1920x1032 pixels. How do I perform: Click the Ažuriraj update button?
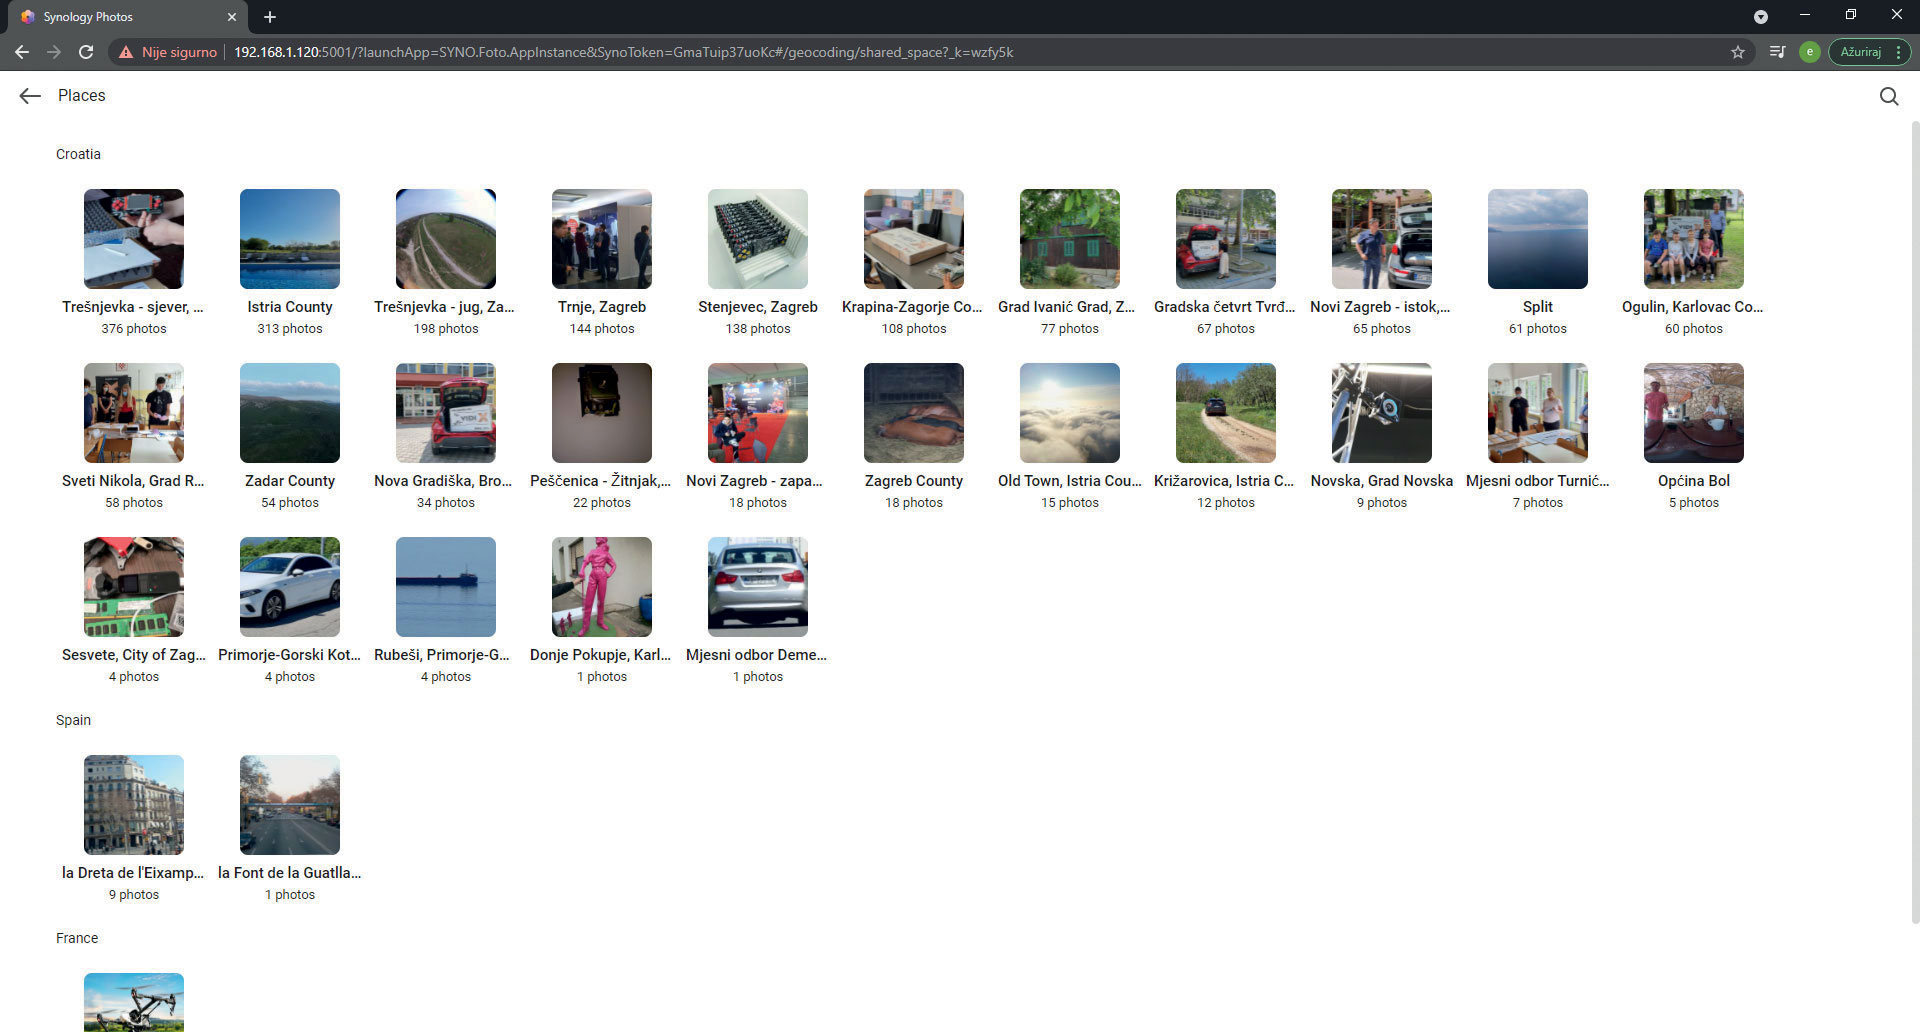pyautogui.click(x=1860, y=52)
